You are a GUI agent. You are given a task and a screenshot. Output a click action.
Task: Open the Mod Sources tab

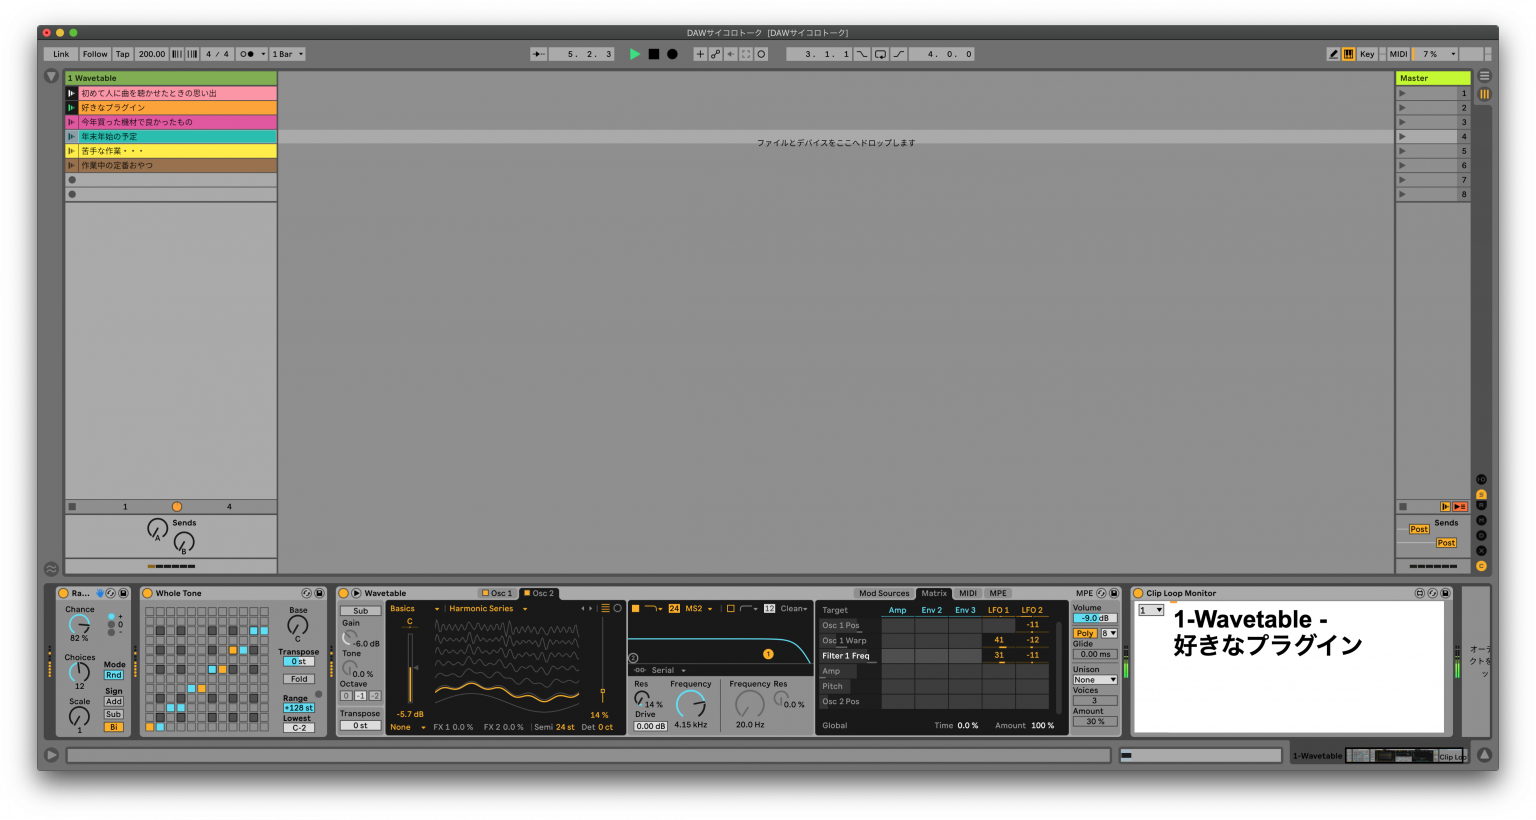[x=884, y=593]
